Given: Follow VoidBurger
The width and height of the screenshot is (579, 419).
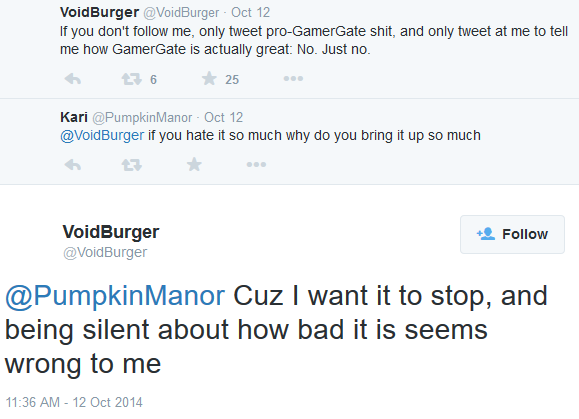Looking at the screenshot, I should (512, 234).
